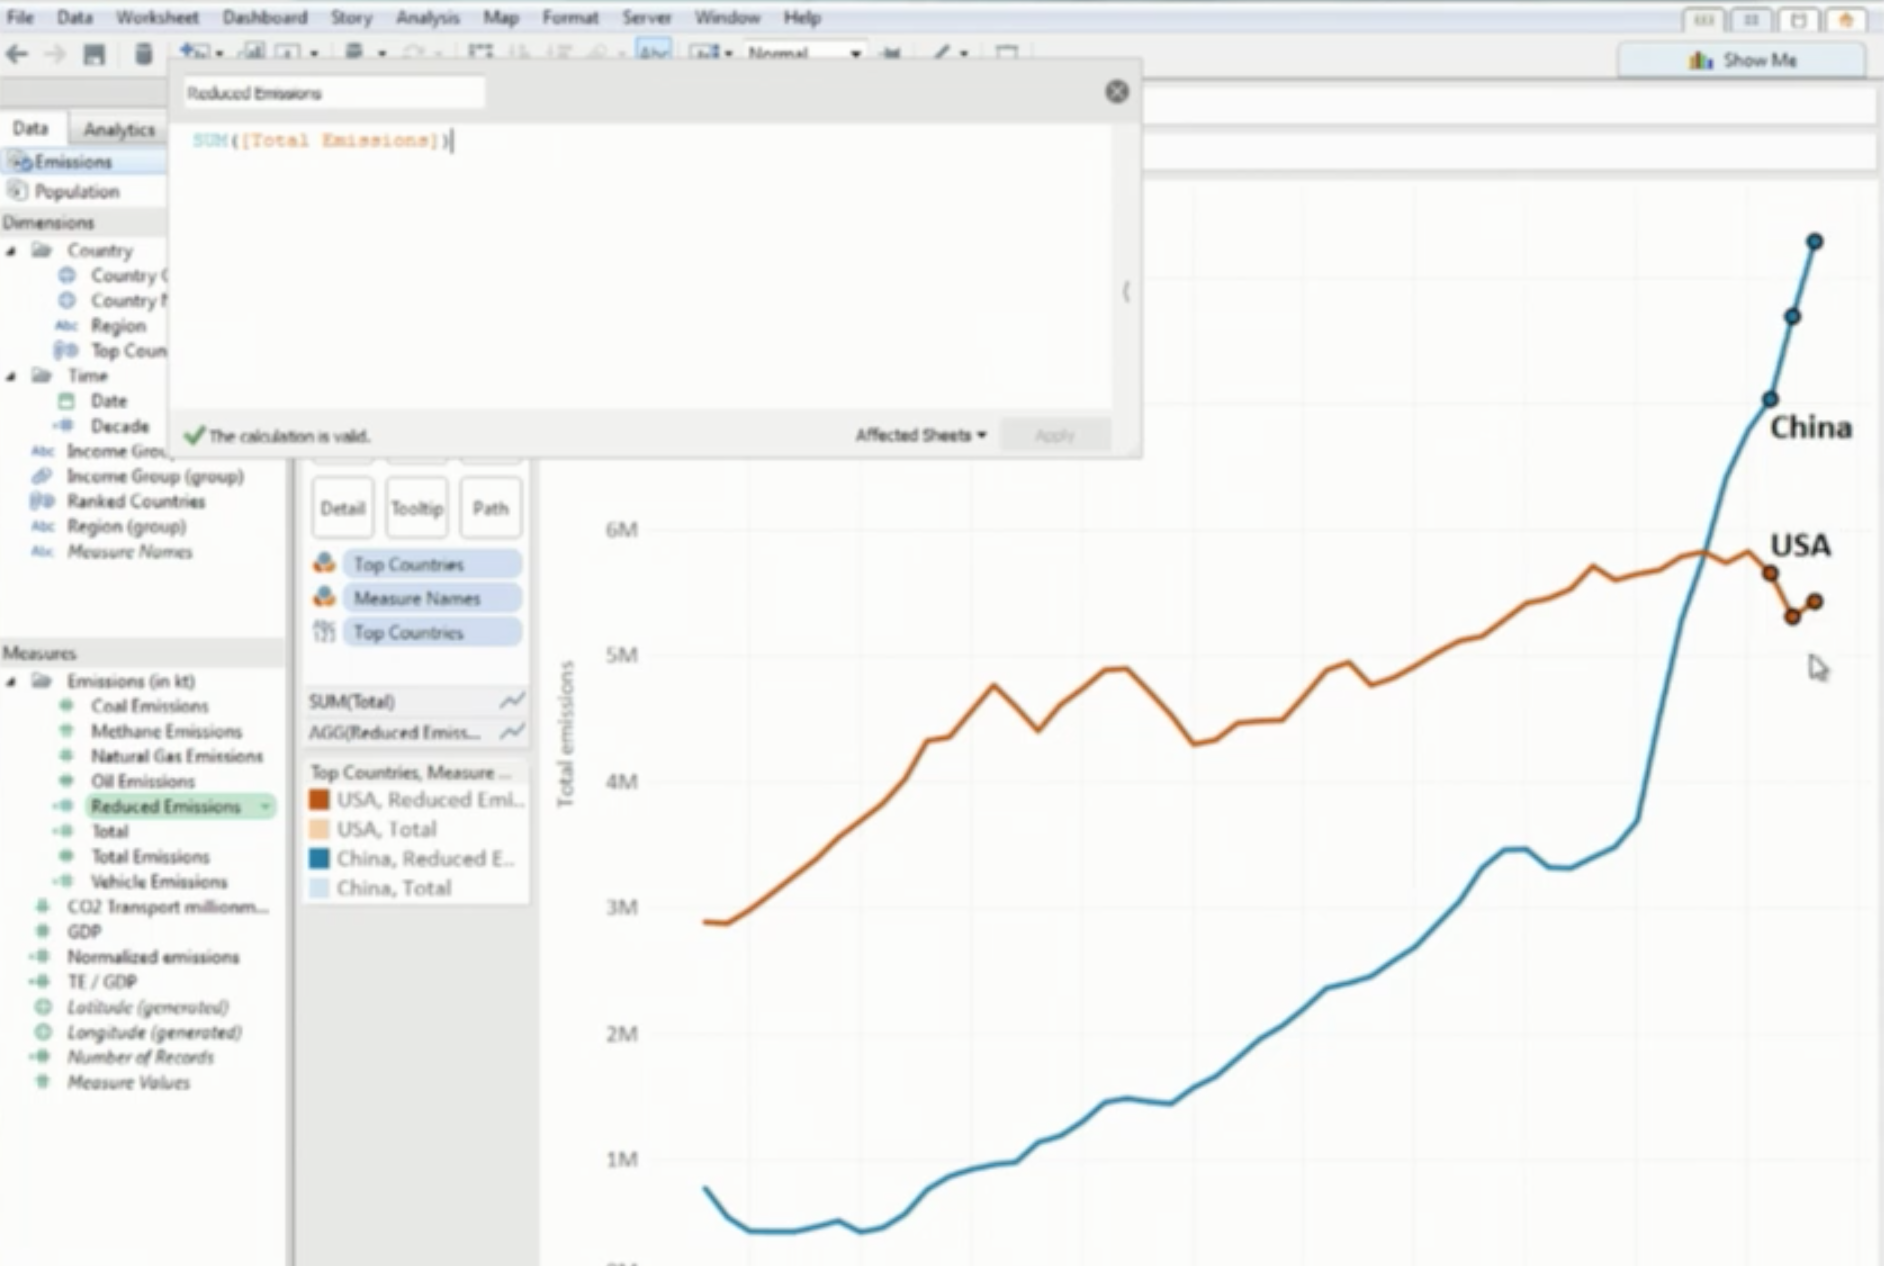1884x1266 pixels.
Task: Click line chart icon on SUM(Total) row
Action: pos(512,701)
